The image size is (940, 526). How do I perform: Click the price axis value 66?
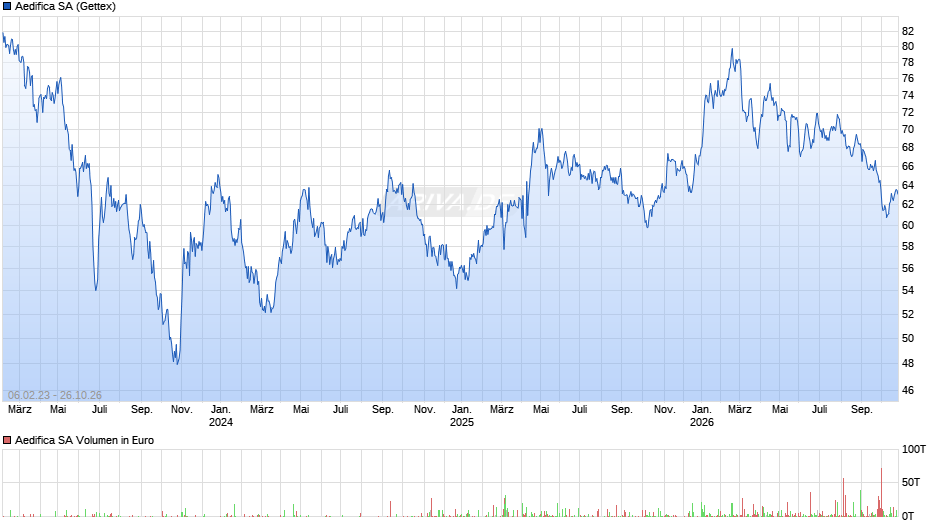(908, 166)
